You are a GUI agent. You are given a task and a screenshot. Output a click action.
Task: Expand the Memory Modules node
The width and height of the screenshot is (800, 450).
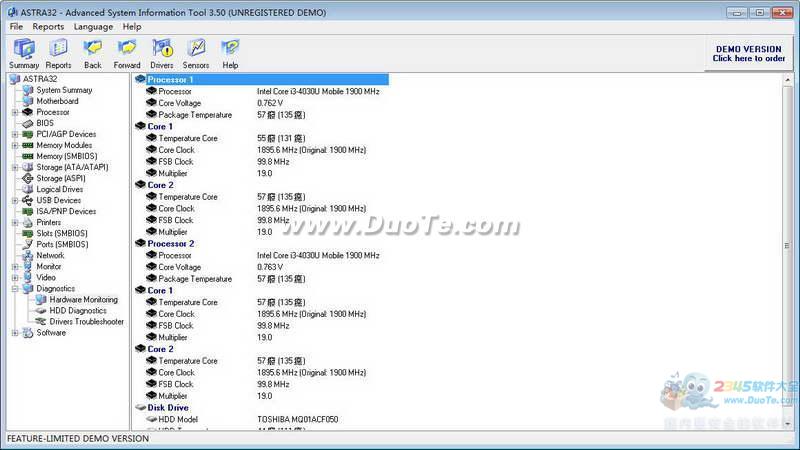tap(15, 145)
